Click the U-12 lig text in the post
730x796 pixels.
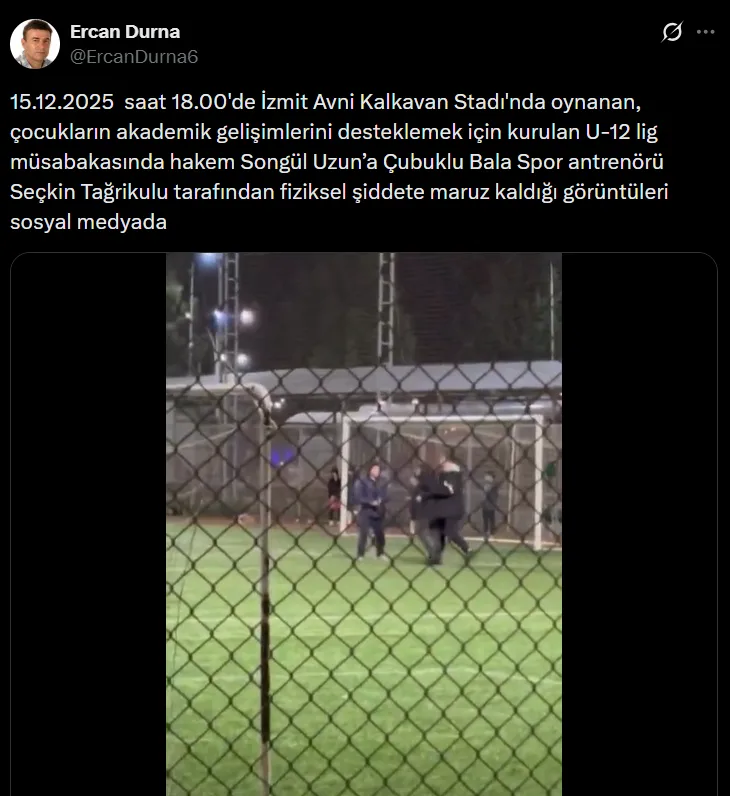click(622, 132)
